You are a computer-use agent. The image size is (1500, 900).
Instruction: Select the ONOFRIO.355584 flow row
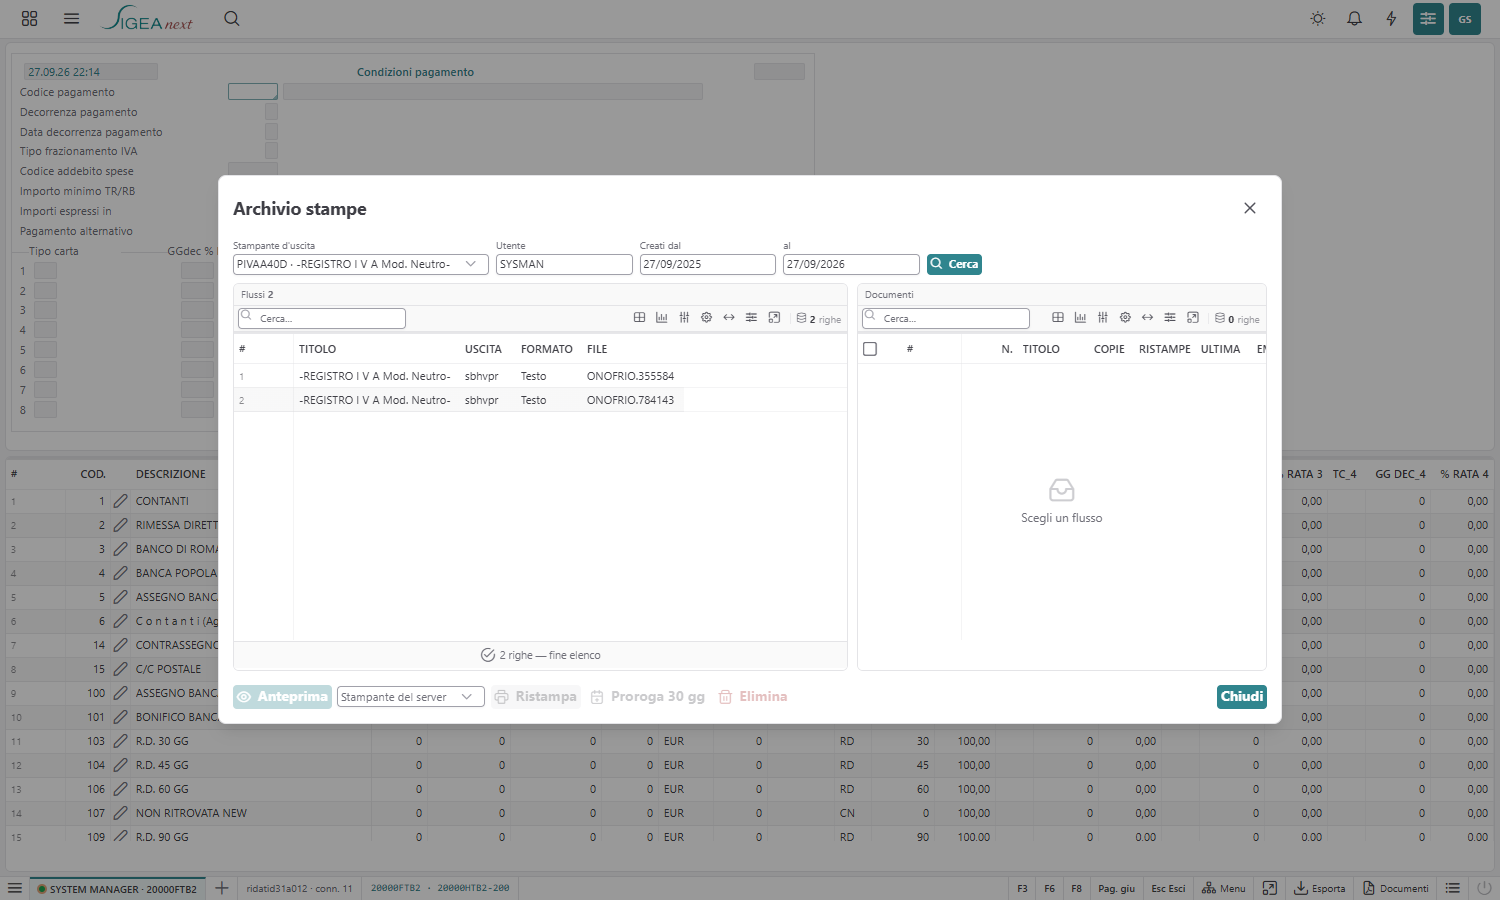[540, 376]
